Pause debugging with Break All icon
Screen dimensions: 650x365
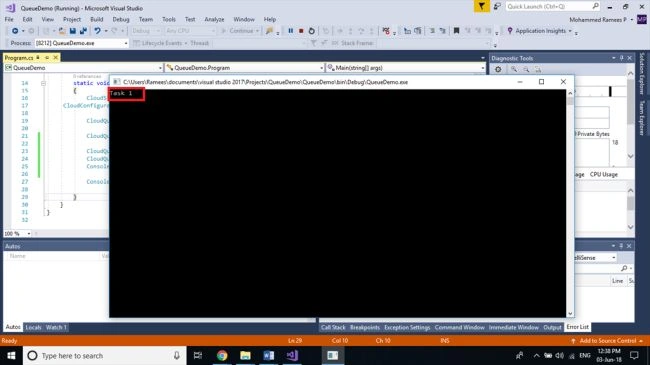[291, 31]
